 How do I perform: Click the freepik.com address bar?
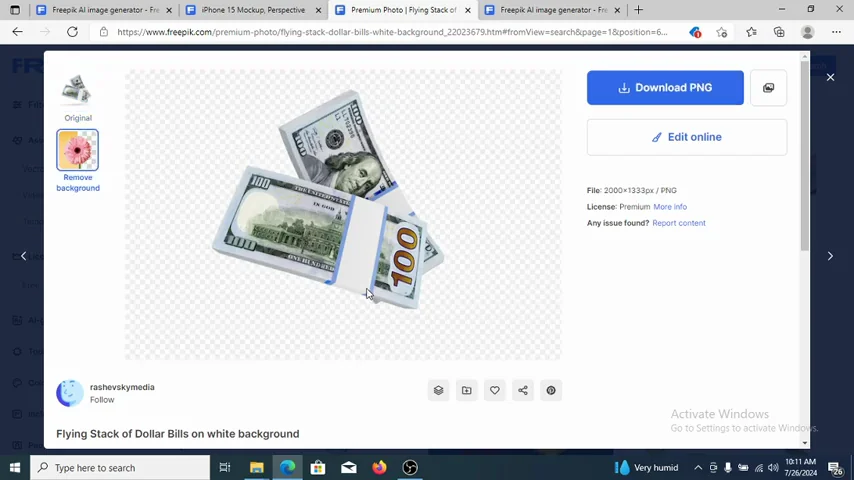pyautogui.click(x=392, y=32)
